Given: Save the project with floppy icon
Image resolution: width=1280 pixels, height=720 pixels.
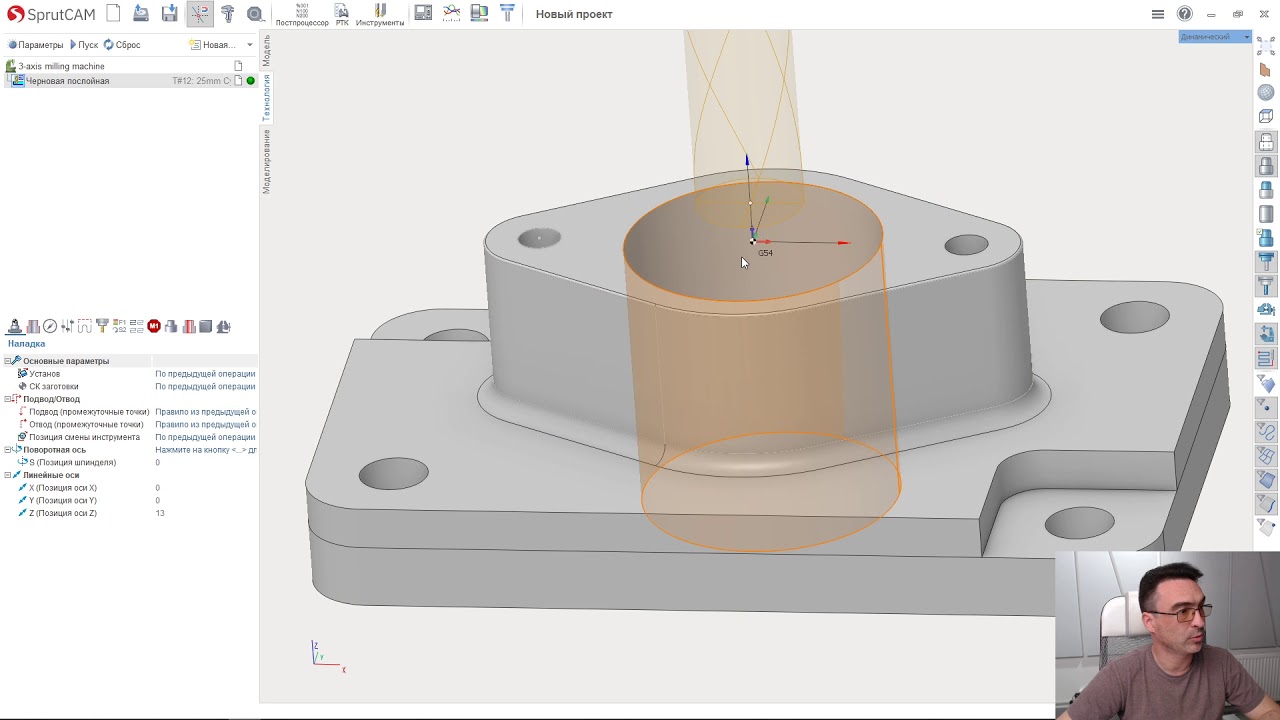Looking at the screenshot, I should tap(170, 14).
